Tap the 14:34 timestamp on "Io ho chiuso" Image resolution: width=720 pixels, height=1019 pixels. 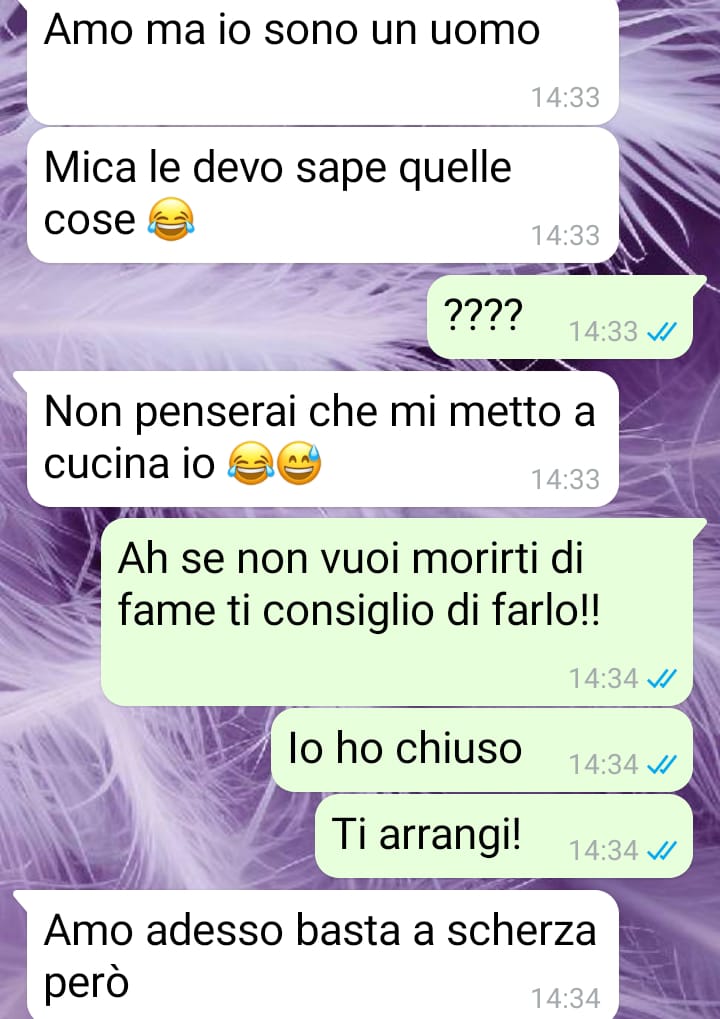tap(604, 765)
